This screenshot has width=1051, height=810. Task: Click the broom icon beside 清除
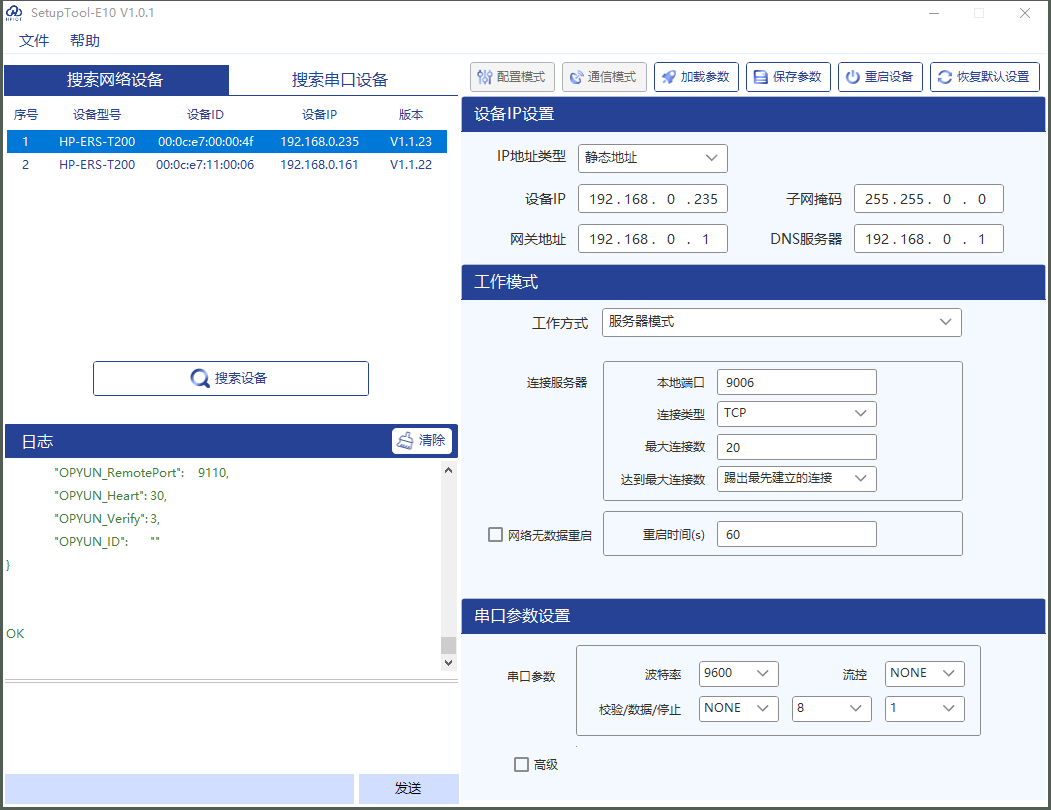coord(405,441)
